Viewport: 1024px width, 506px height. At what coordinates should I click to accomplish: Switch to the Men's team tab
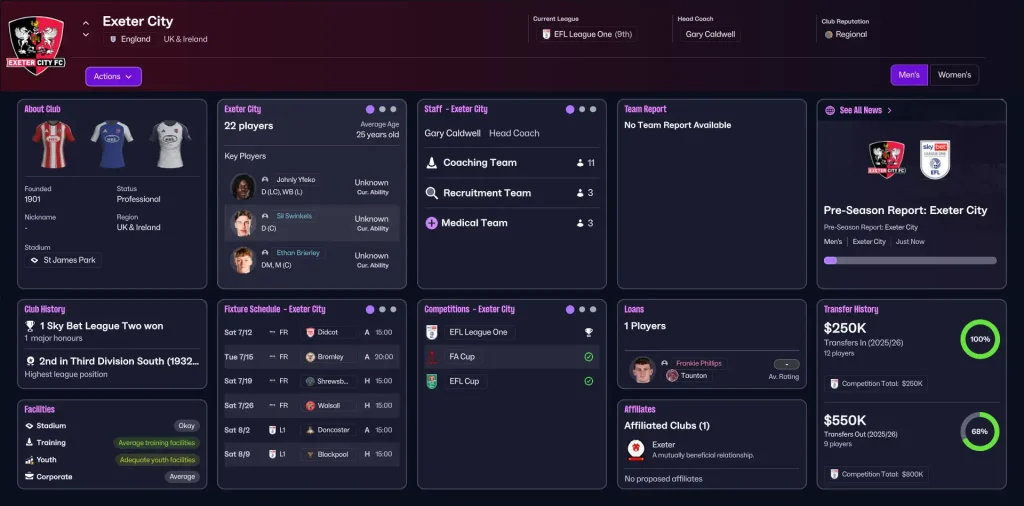click(x=908, y=75)
